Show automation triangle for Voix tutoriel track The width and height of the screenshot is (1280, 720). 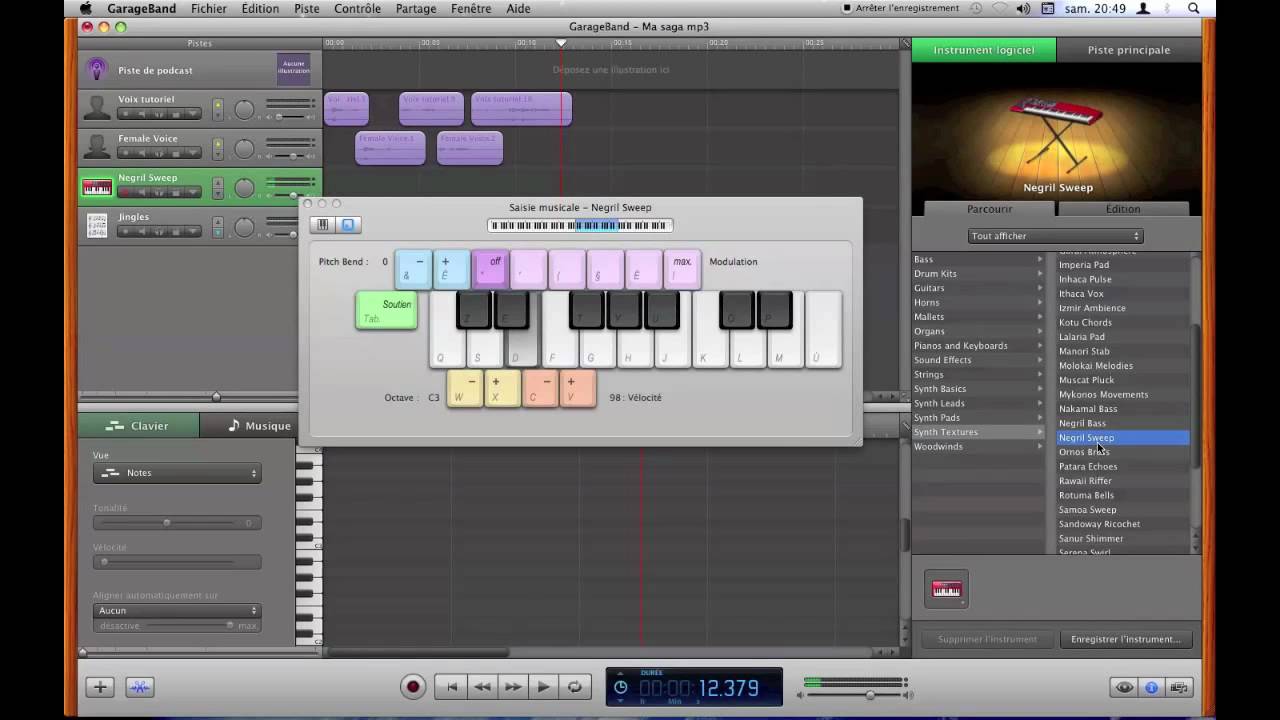click(x=193, y=114)
